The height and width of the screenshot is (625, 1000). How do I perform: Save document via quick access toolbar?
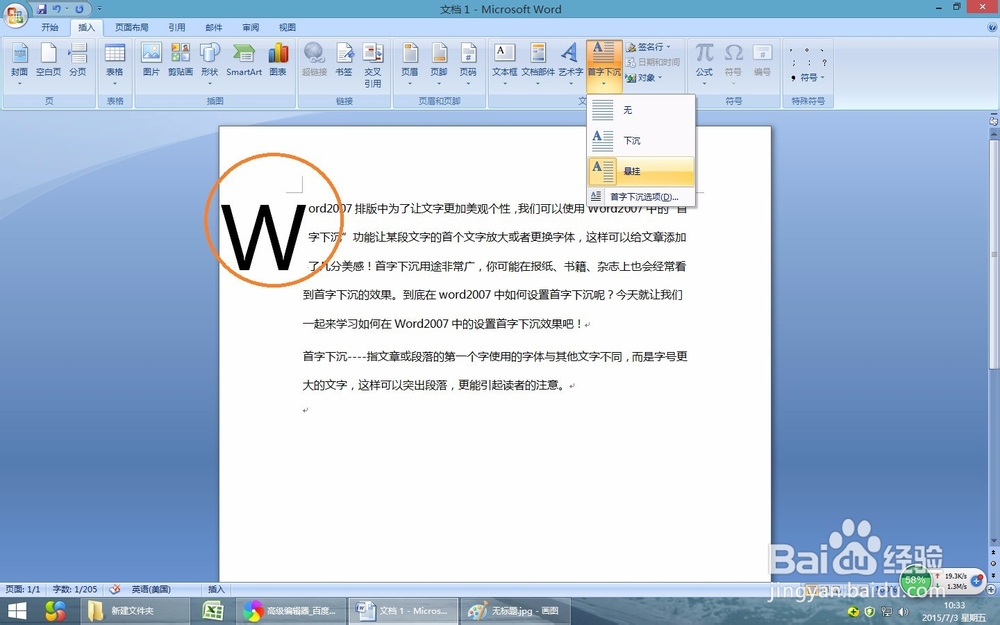click(41, 9)
